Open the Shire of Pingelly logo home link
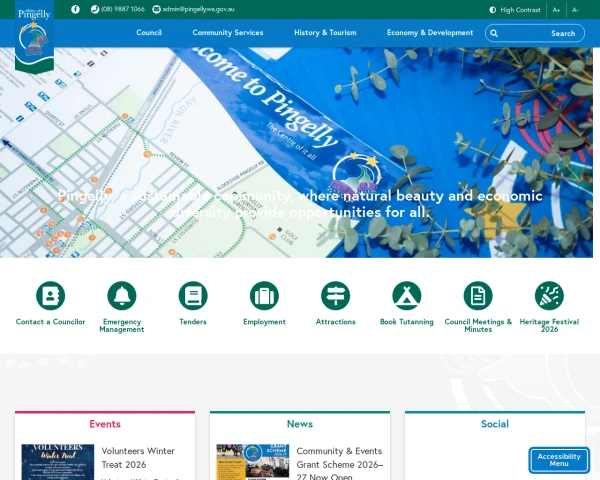Screen dimensions: 600x480 tap(34, 36)
